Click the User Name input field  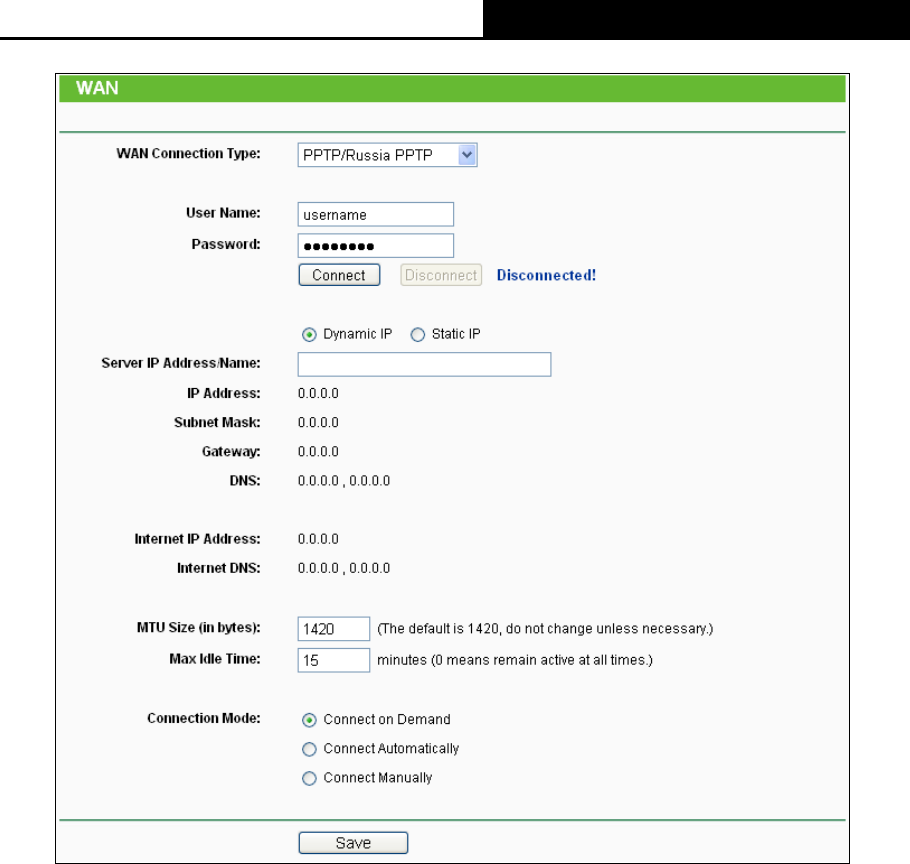click(x=375, y=215)
